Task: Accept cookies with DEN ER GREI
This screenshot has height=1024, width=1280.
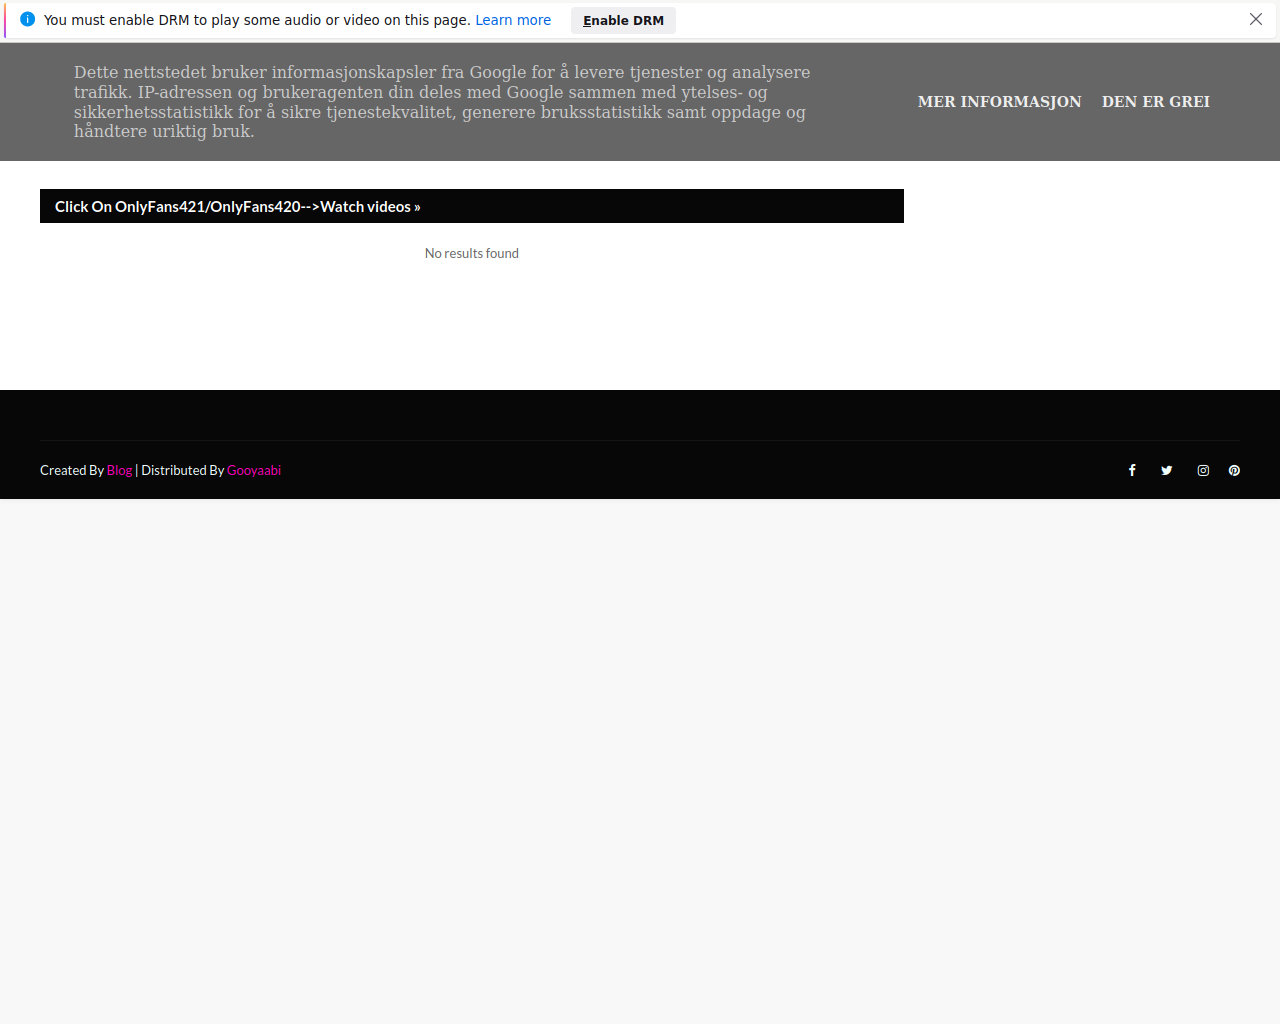Action: (1156, 101)
